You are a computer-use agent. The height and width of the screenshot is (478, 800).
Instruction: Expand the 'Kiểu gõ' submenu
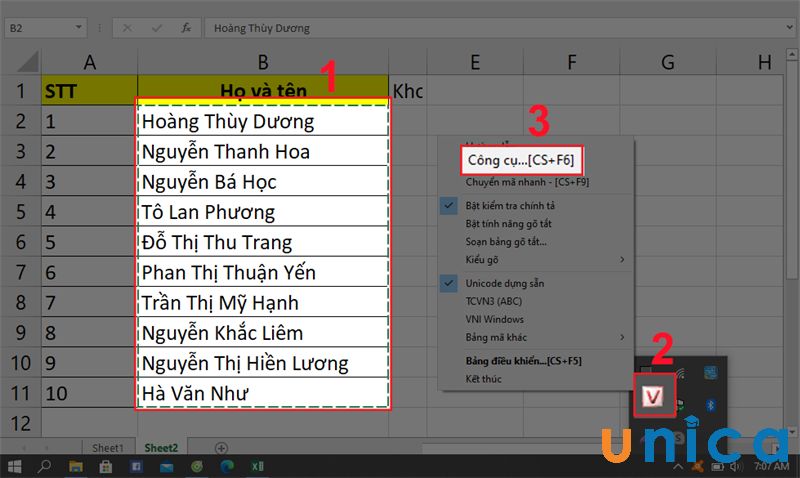tap(622, 260)
